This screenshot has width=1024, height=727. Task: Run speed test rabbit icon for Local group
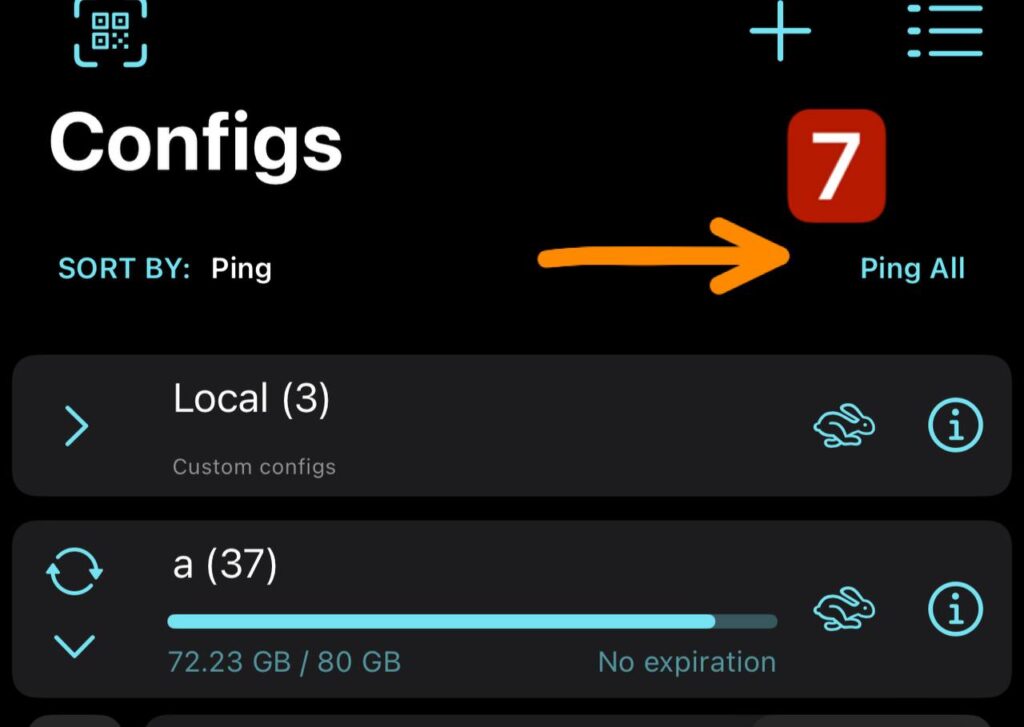click(x=844, y=425)
